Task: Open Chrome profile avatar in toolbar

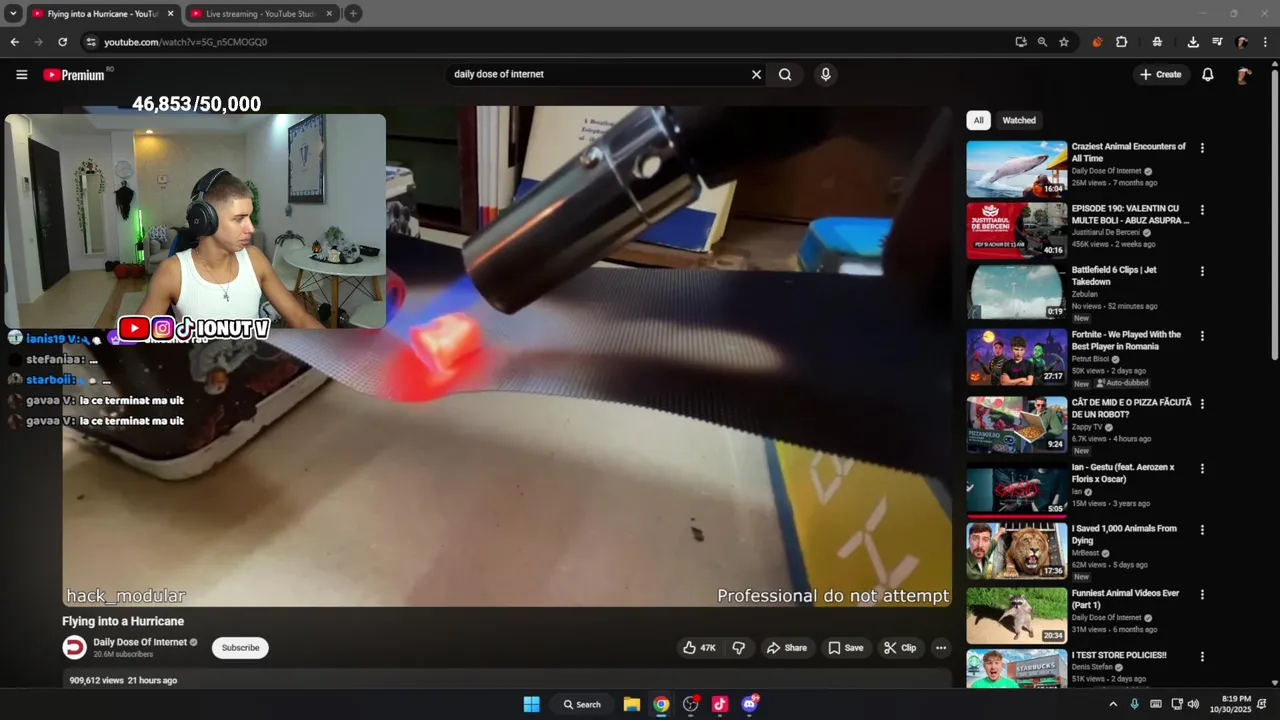Action: point(1242,42)
